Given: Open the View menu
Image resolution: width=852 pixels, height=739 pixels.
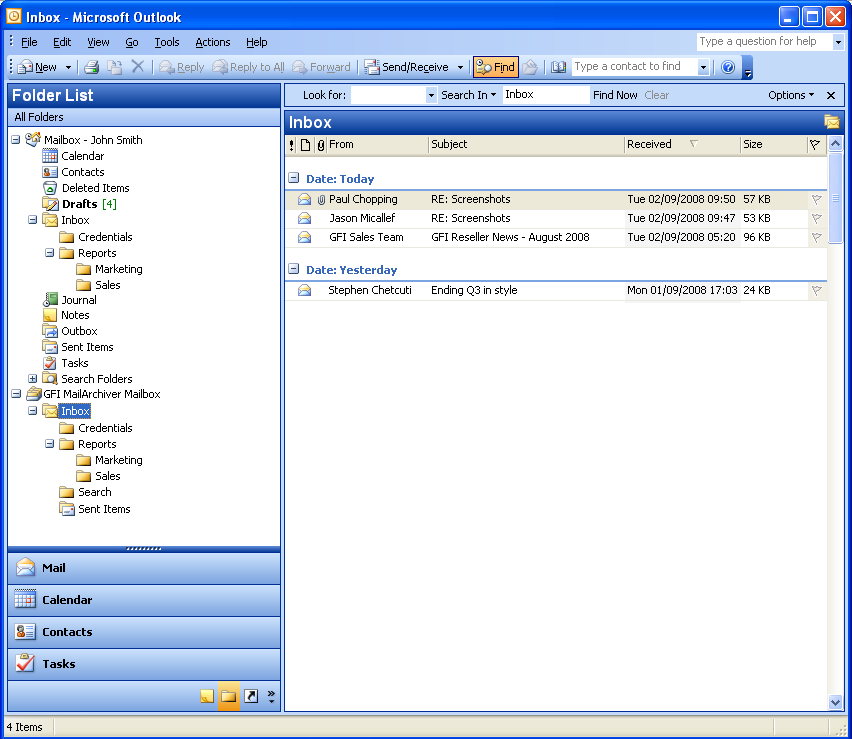Looking at the screenshot, I should point(98,42).
